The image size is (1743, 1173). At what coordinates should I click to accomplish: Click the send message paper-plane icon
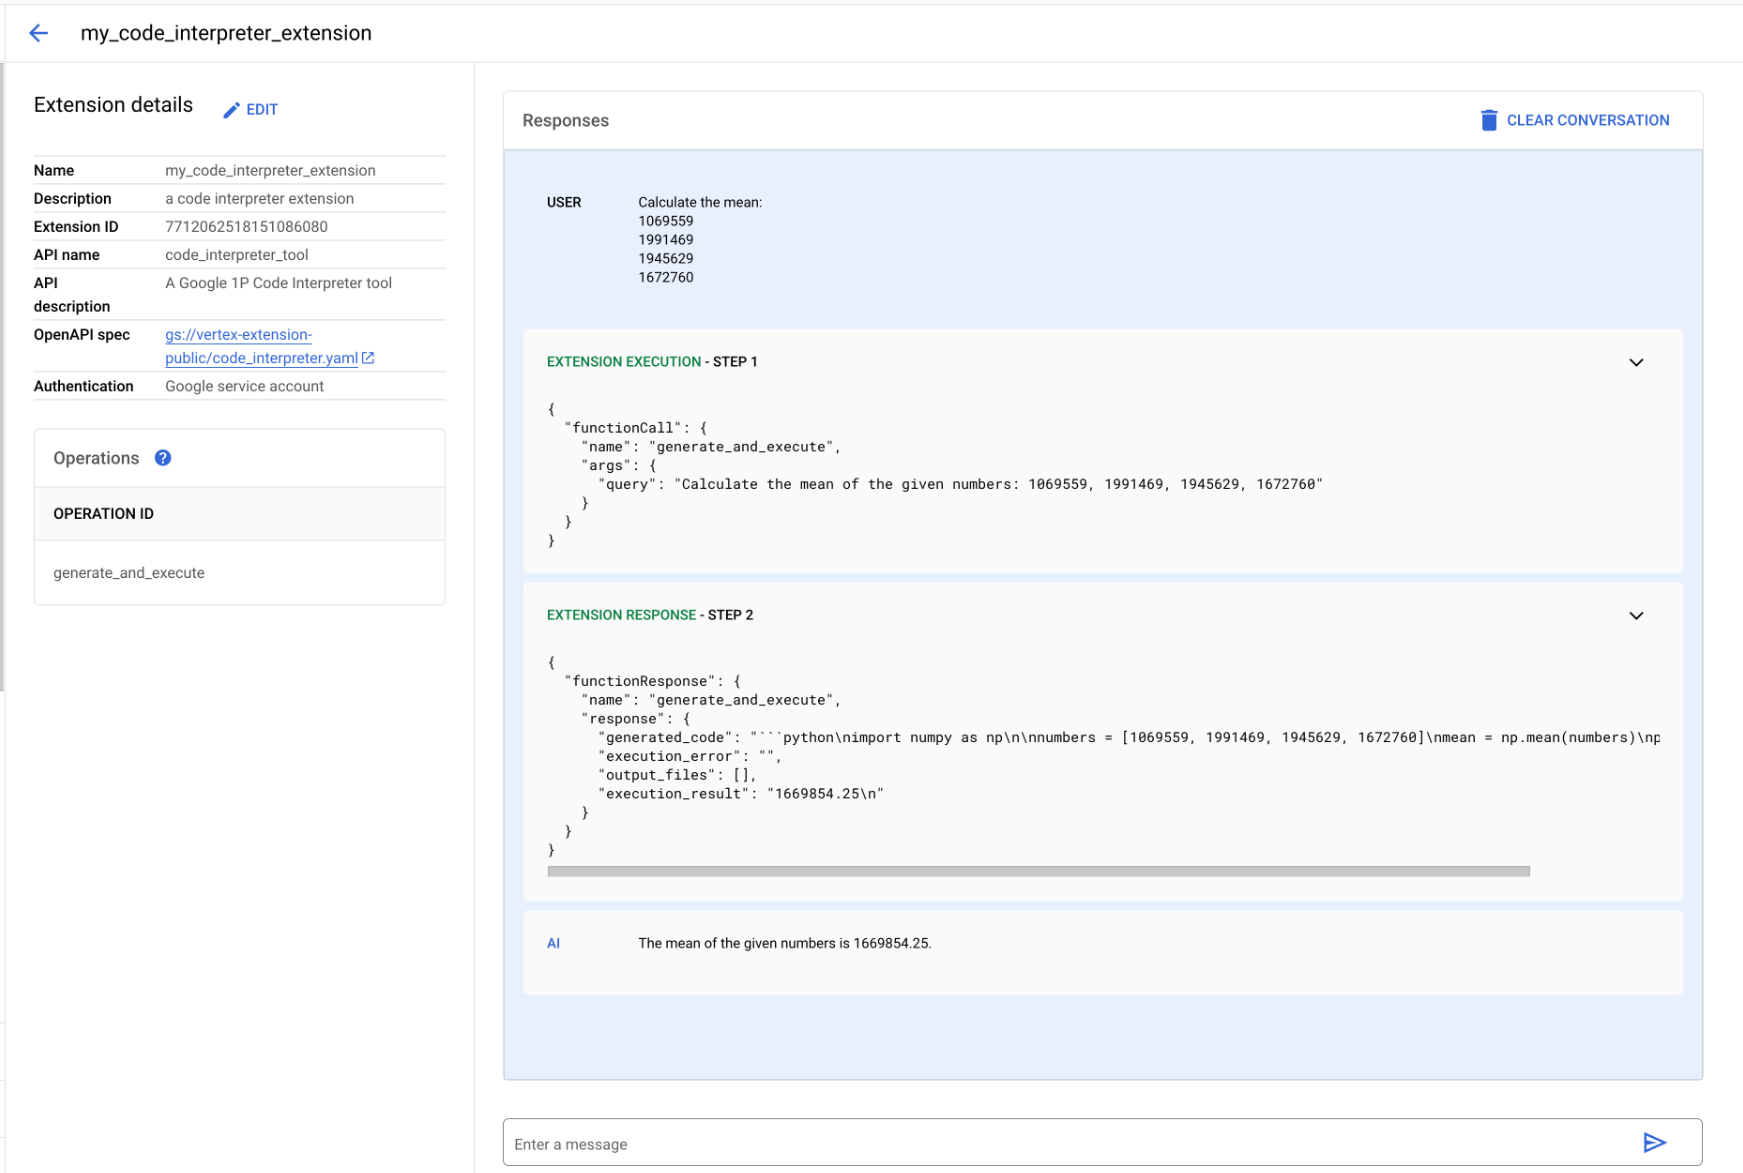(1656, 1141)
